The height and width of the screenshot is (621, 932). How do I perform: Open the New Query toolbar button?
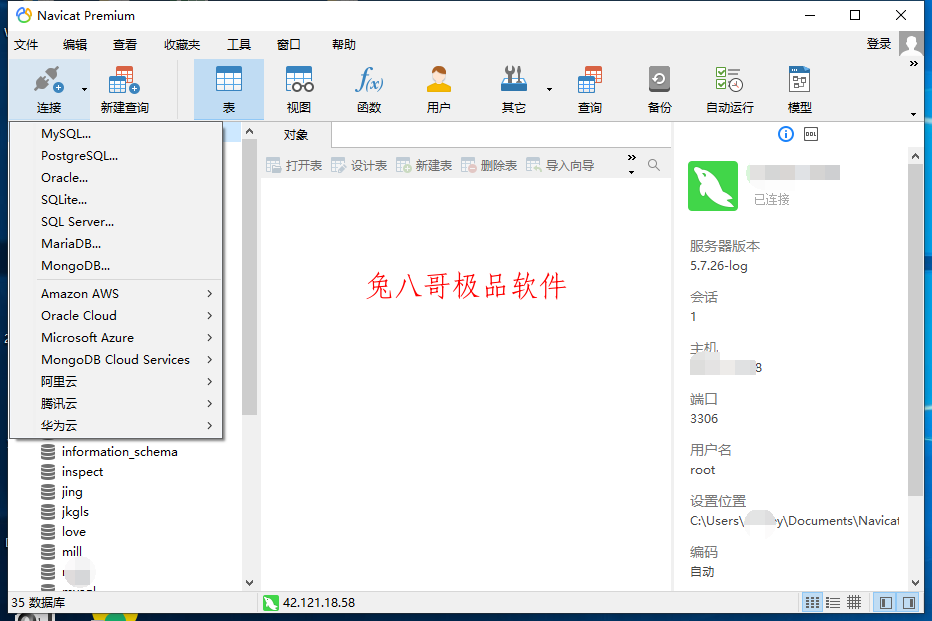[124, 89]
